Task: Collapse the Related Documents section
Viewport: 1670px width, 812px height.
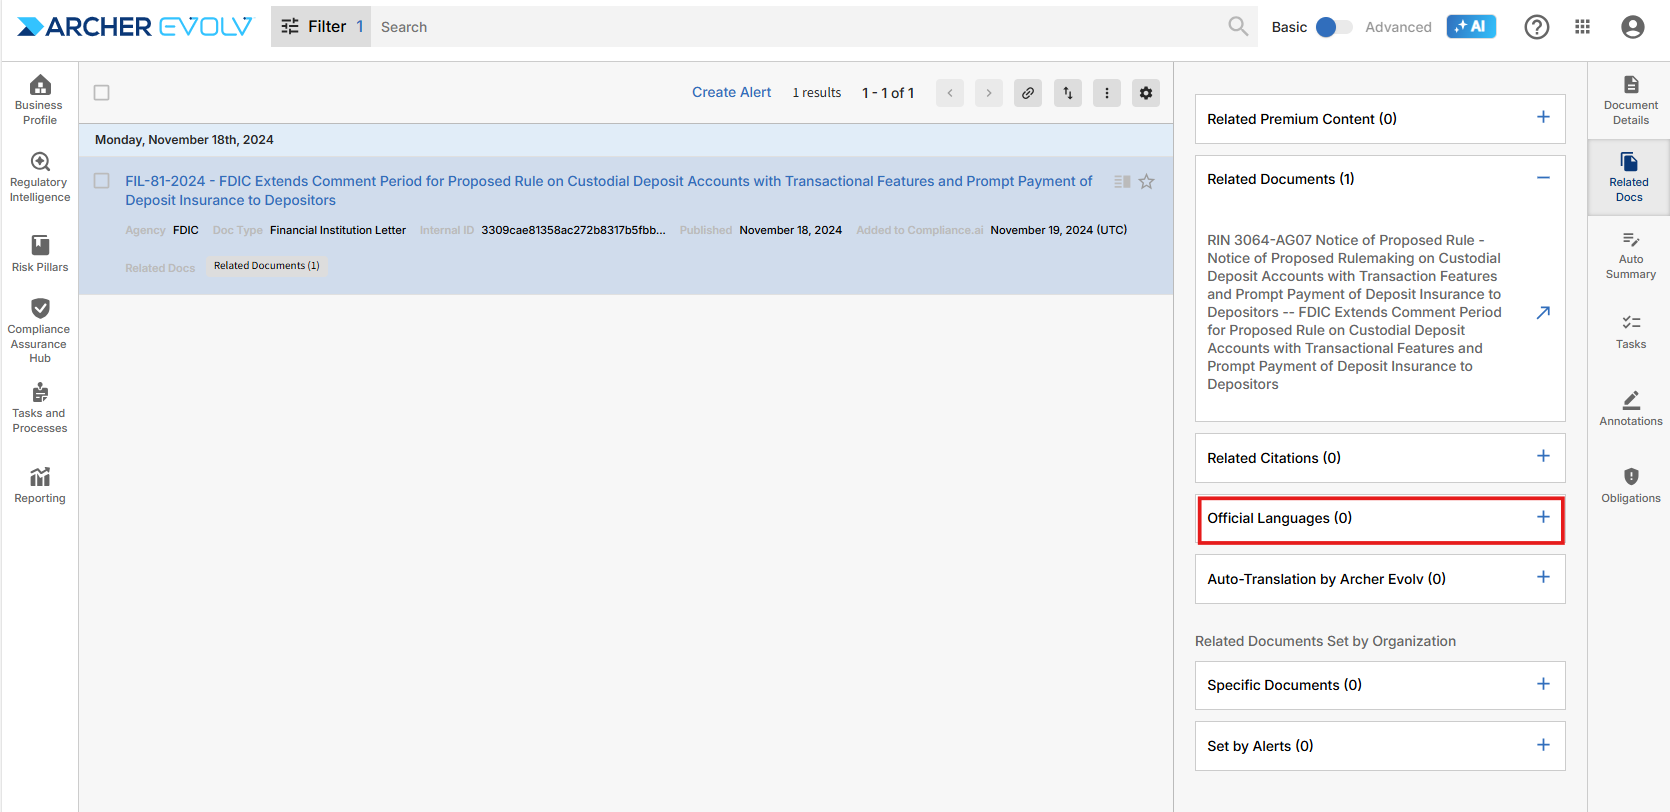Action: [x=1542, y=178]
